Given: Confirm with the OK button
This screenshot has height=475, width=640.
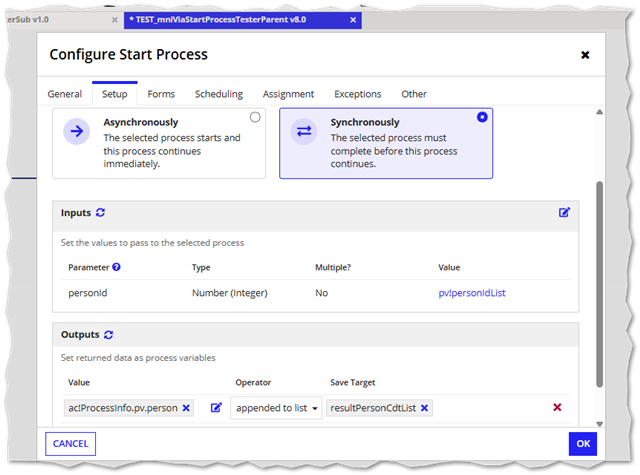Looking at the screenshot, I should point(582,444).
